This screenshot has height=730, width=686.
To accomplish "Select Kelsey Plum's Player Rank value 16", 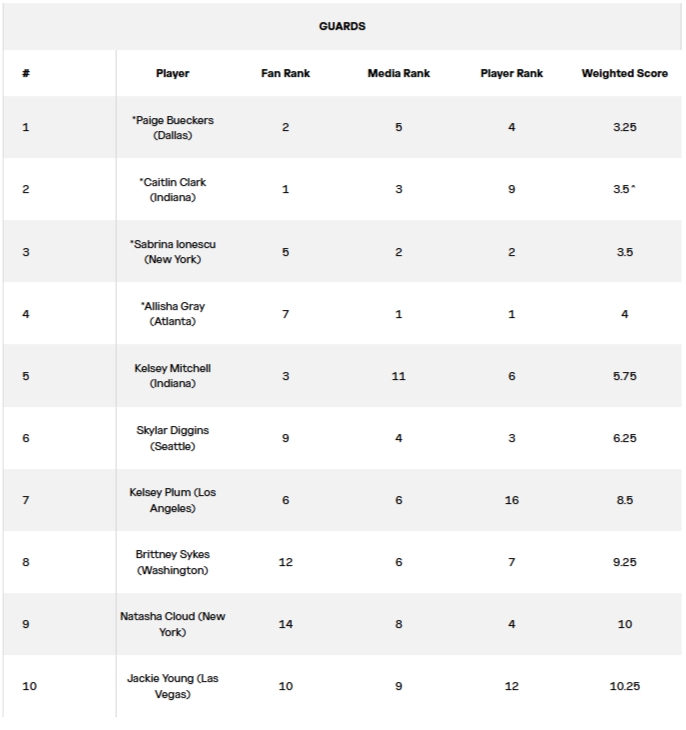I will [511, 500].
